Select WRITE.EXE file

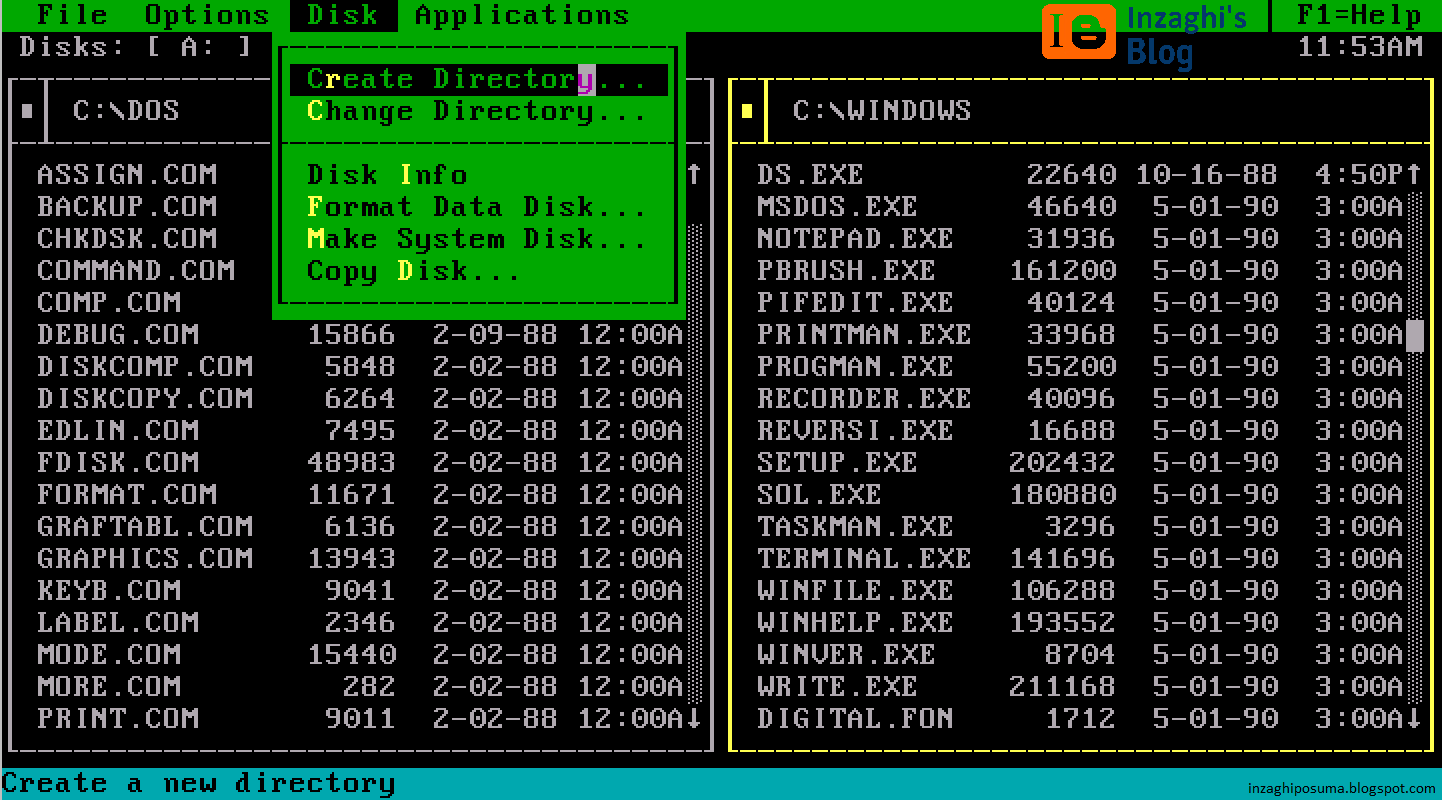pyautogui.click(x=1080, y=686)
